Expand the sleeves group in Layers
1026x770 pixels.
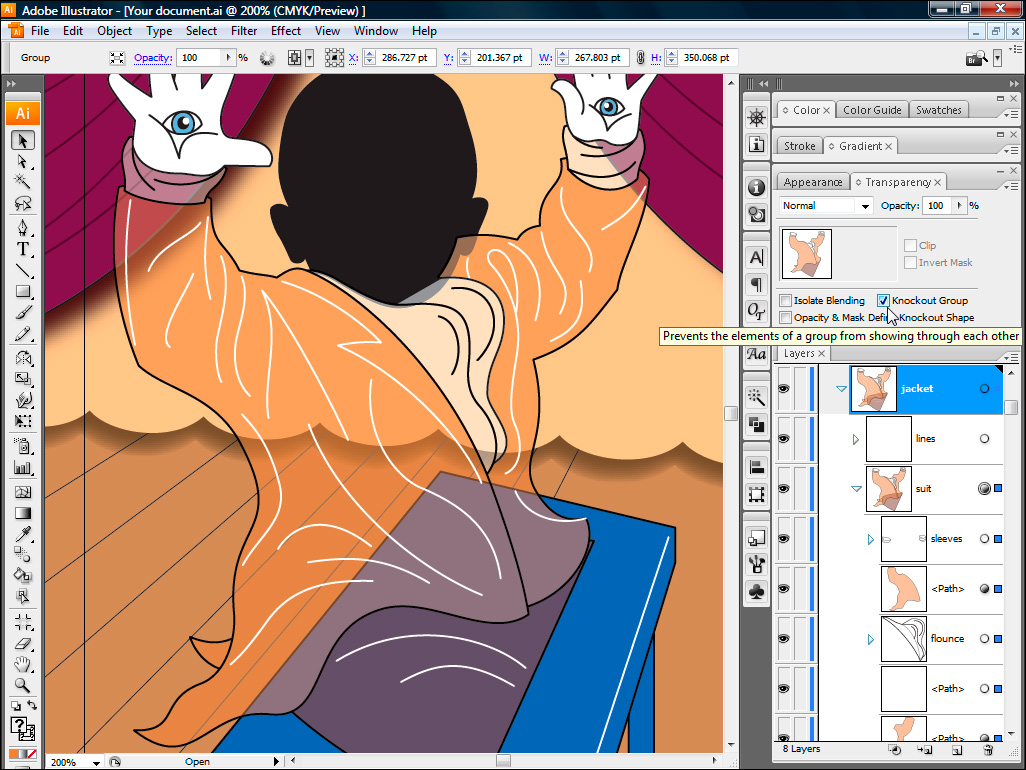[870, 539]
